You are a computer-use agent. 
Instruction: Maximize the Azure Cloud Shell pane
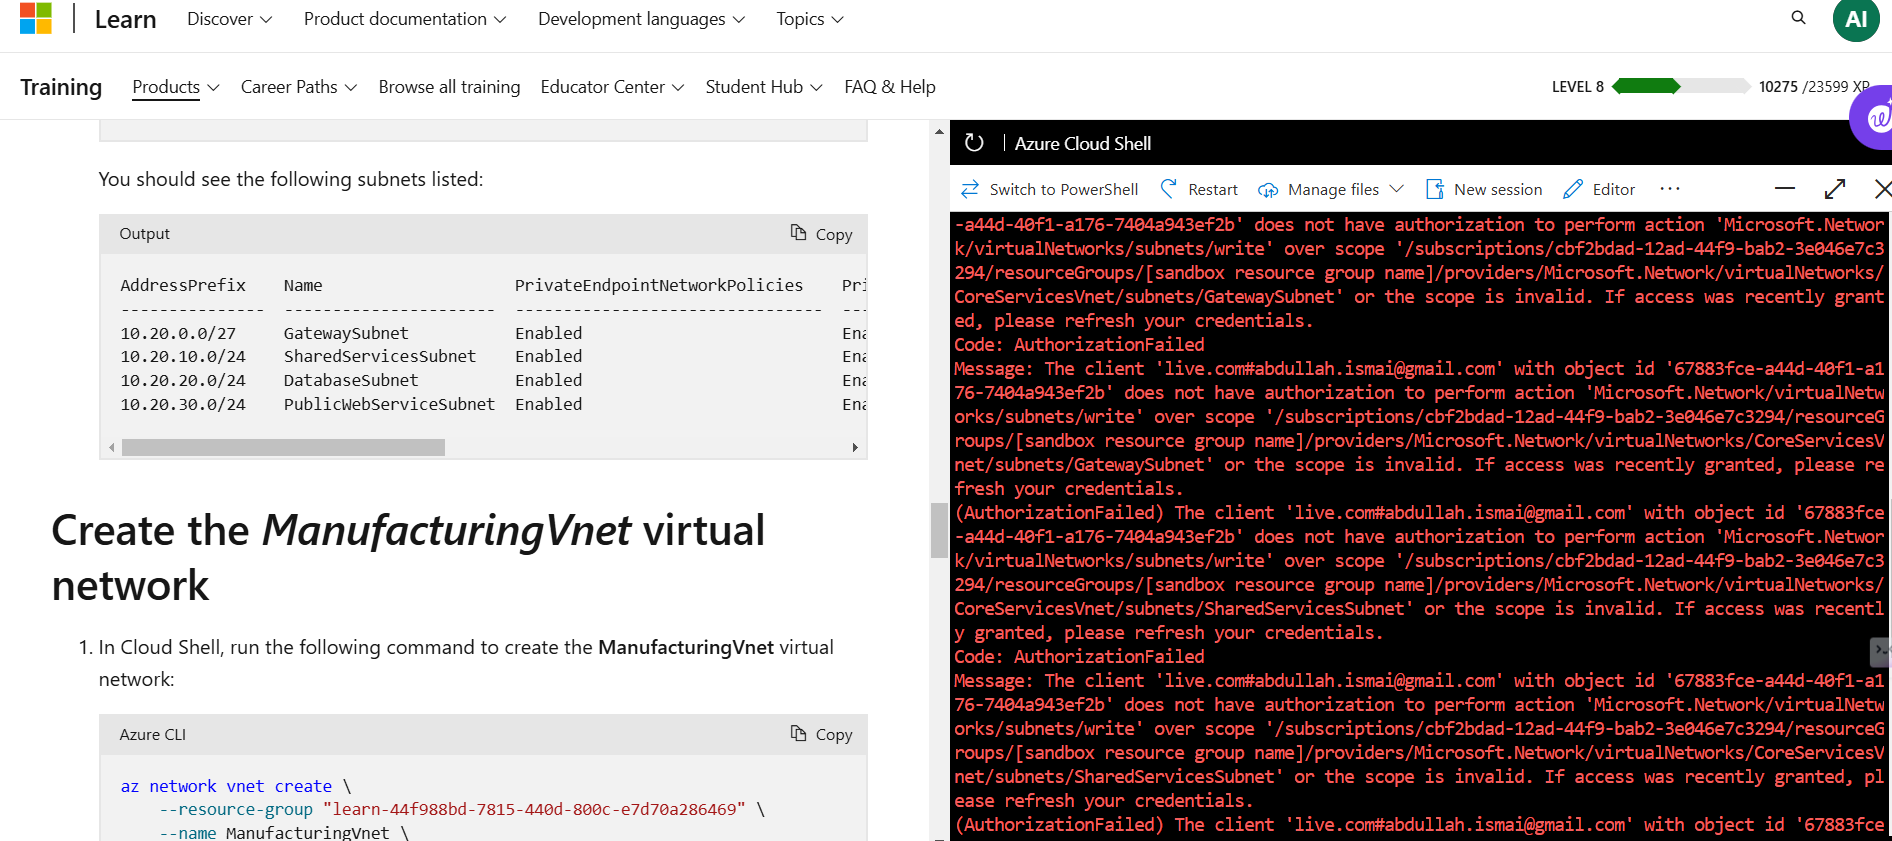pyautogui.click(x=1835, y=189)
